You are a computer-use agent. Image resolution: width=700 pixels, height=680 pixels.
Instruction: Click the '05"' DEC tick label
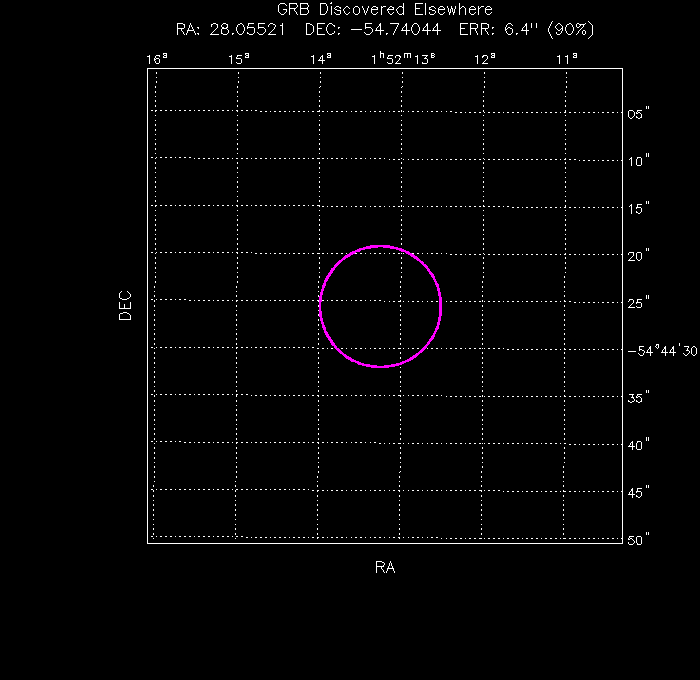(x=638, y=114)
